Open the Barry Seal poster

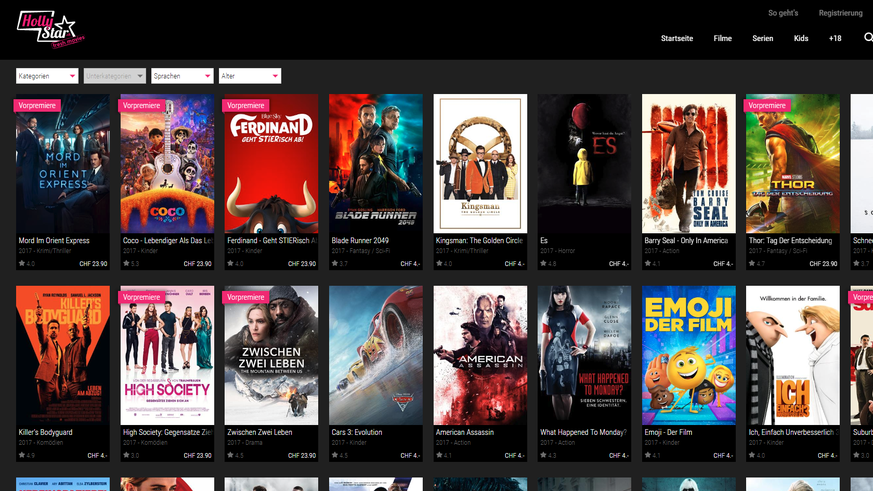coord(689,163)
